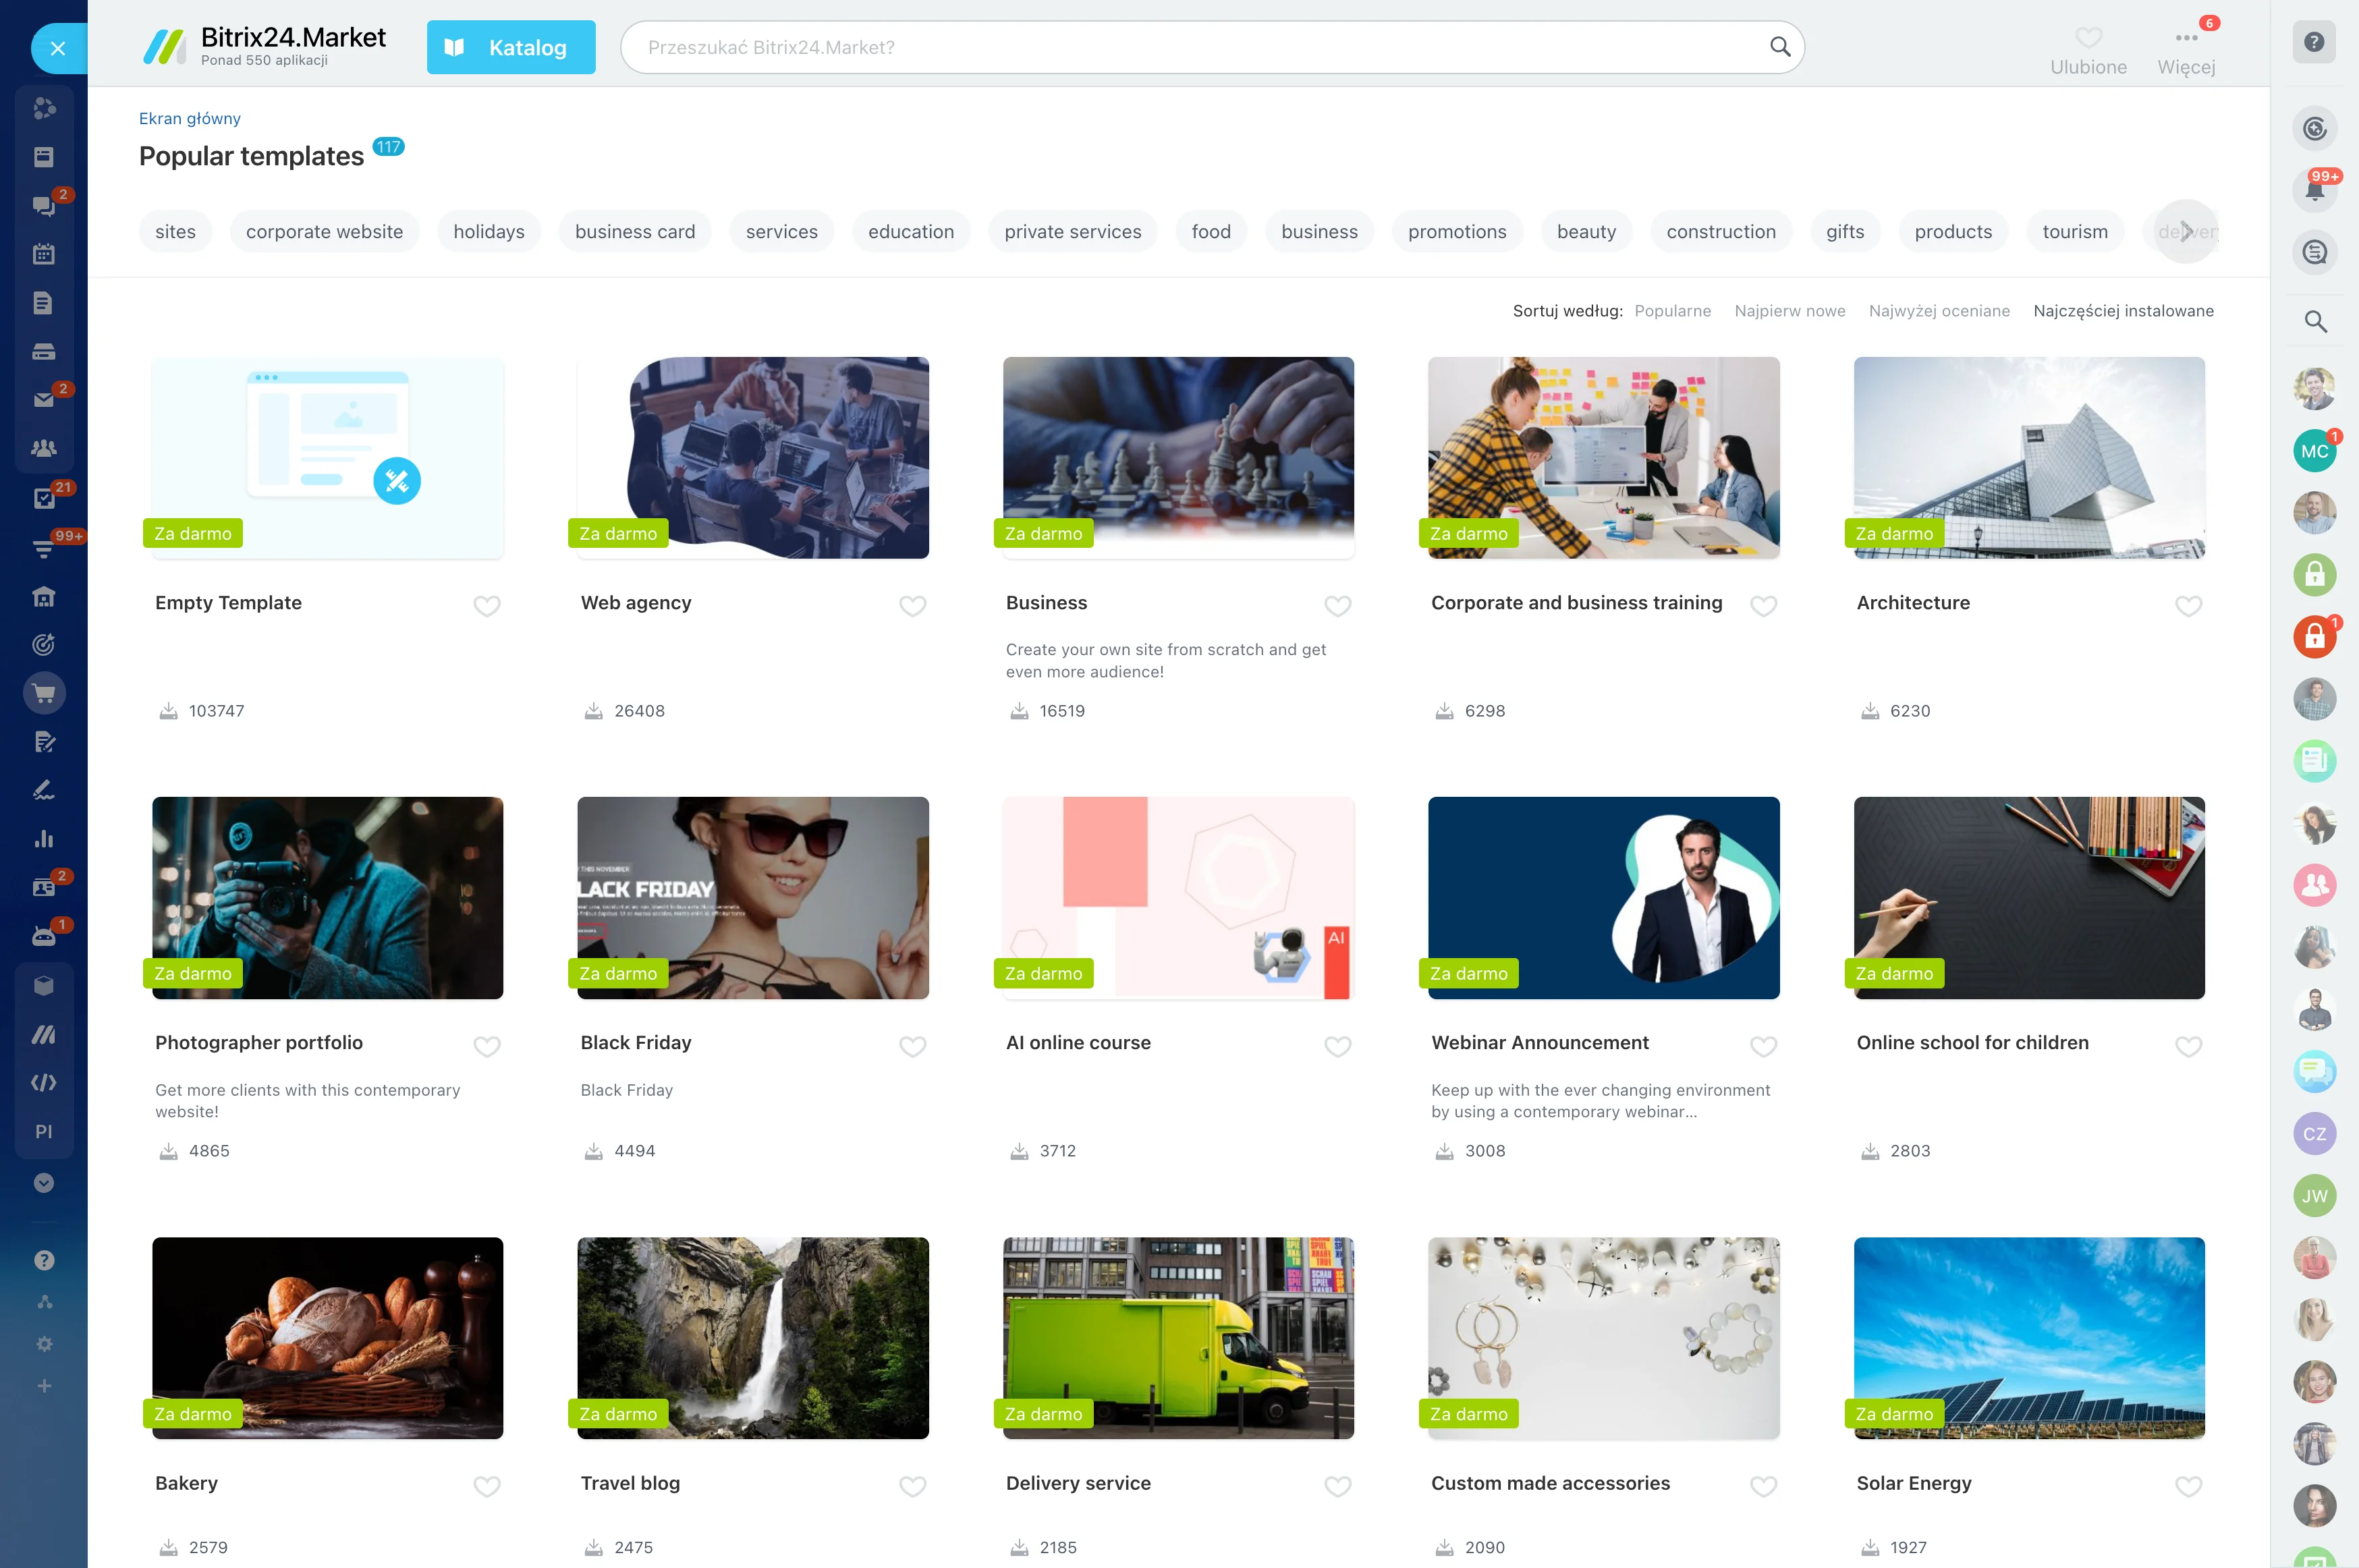Image resolution: width=2359 pixels, height=1568 pixels.
Task: Sort by Najpierw nowe
Action: pos(1789,311)
